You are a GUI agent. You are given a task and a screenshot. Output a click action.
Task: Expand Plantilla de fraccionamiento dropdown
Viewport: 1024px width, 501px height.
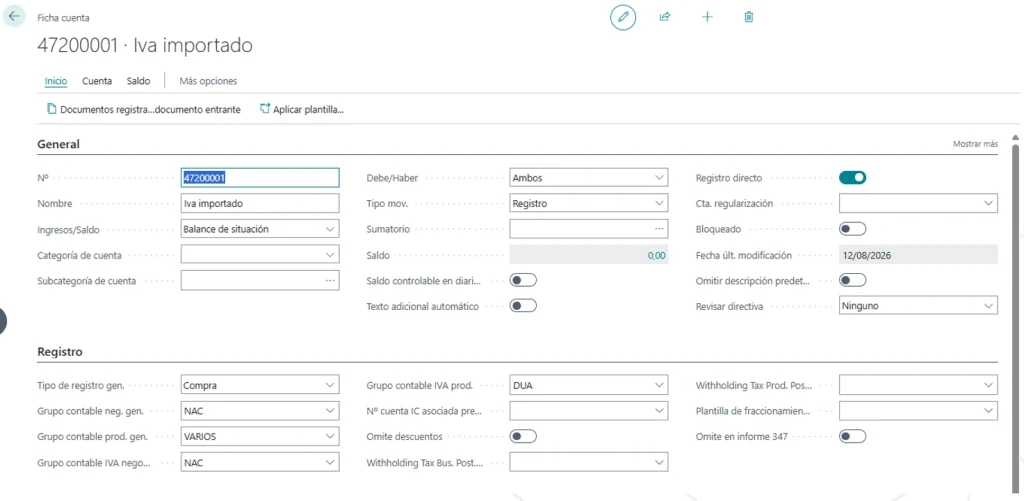tap(988, 411)
